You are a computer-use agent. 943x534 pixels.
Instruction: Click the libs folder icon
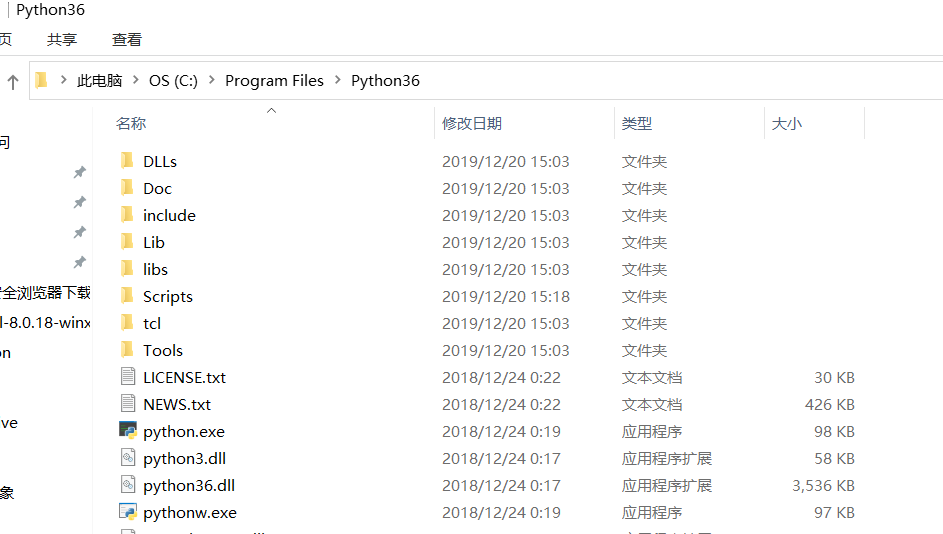pos(127,269)
